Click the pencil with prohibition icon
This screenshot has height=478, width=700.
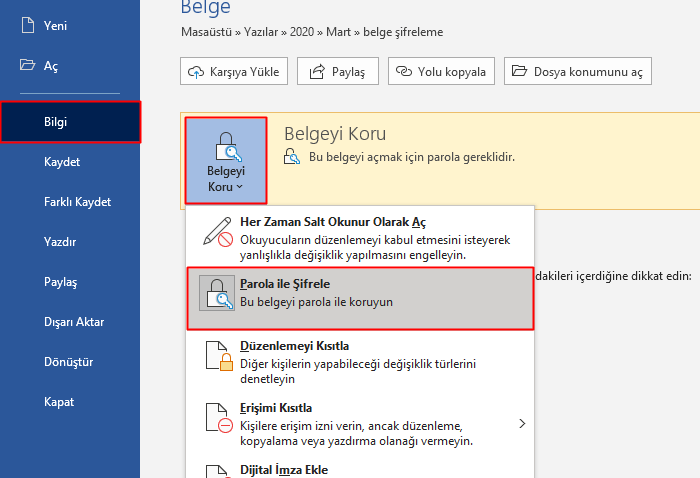(x=218, y=232)
